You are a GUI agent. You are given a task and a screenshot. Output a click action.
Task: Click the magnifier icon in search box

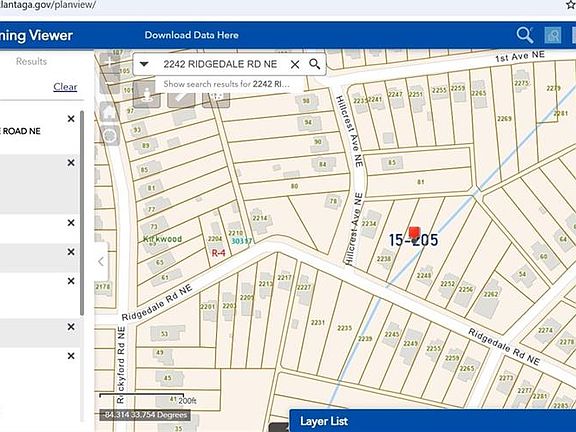[x=314, y=64]
